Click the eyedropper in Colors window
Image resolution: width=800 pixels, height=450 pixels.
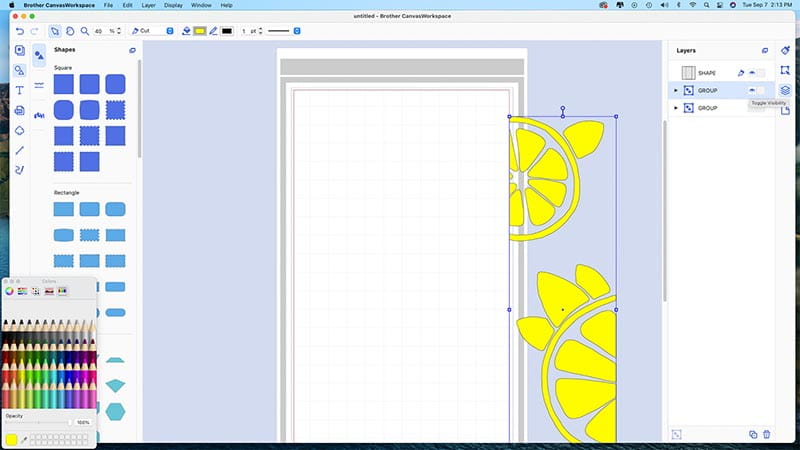tap(23, 439)
